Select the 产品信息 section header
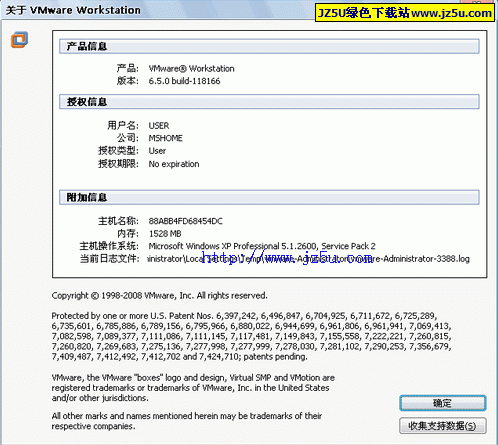This screenshot has height=445, width=498. pyautogui.click(x=269, y=46)
